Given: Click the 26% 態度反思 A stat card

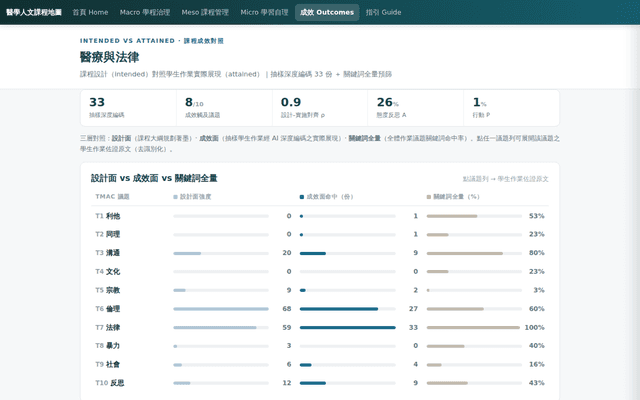Looking at the screenshot, I should [x=416, y=108].
